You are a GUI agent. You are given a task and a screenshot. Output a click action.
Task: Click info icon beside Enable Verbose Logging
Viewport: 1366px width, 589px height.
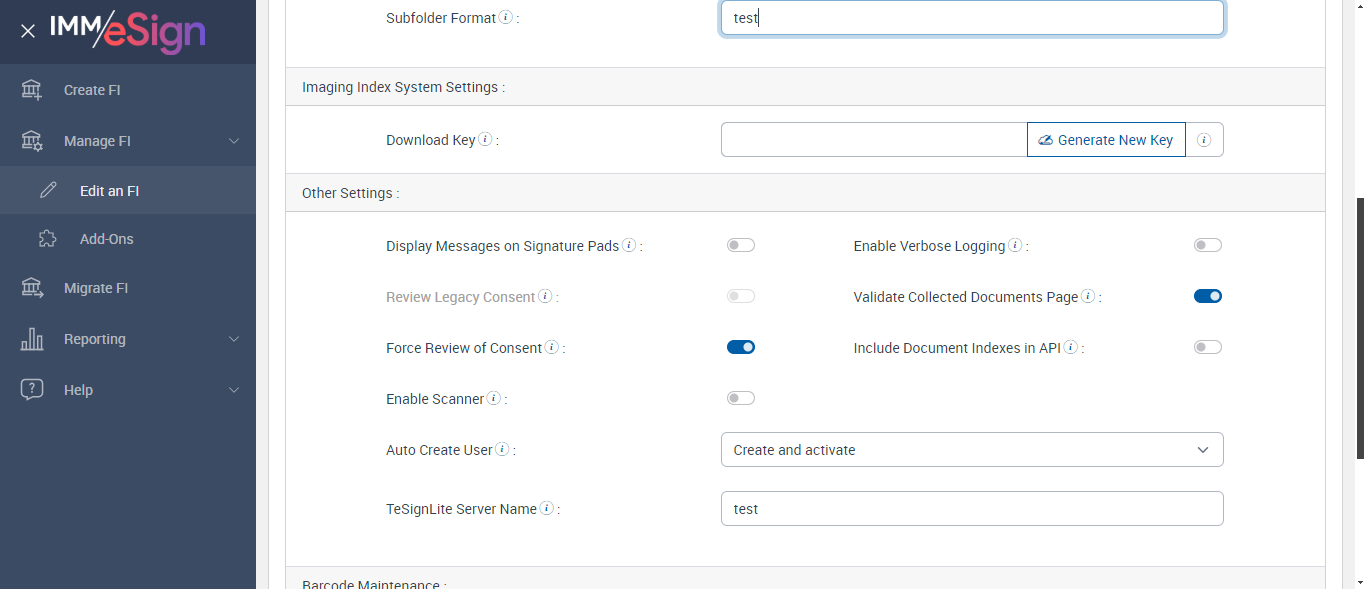pos(1015,245)
